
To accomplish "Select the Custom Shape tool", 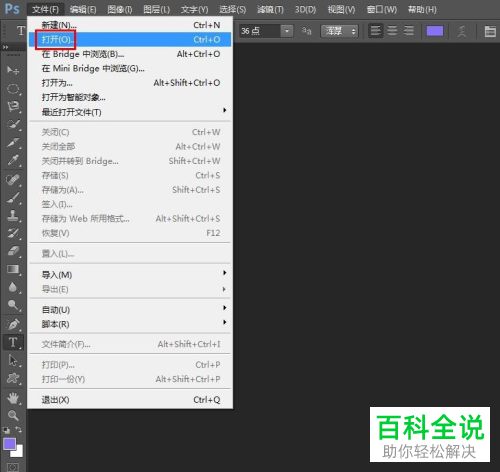I will pos(13,378).
